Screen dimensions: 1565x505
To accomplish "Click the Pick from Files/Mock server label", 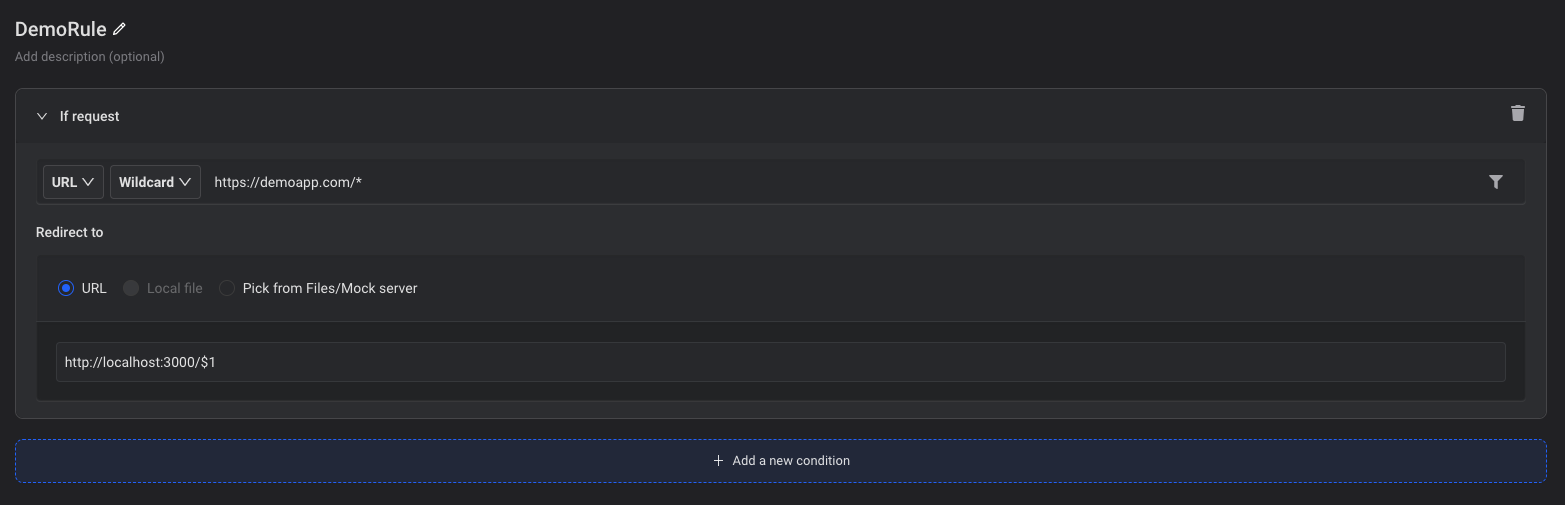I will click(330, 288).
